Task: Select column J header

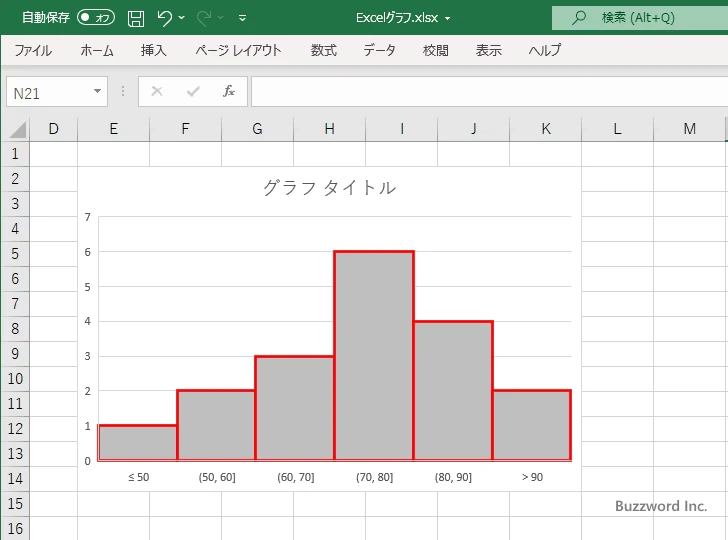Action: [x=474, y=129]
